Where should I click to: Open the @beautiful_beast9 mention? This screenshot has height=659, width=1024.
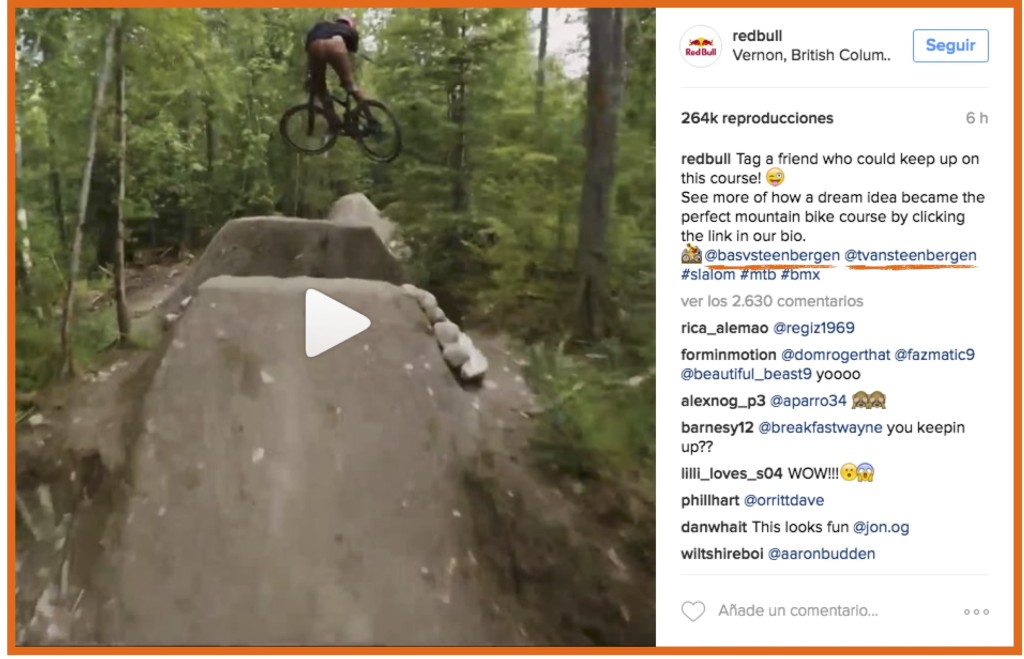click(x=746, y=374)
